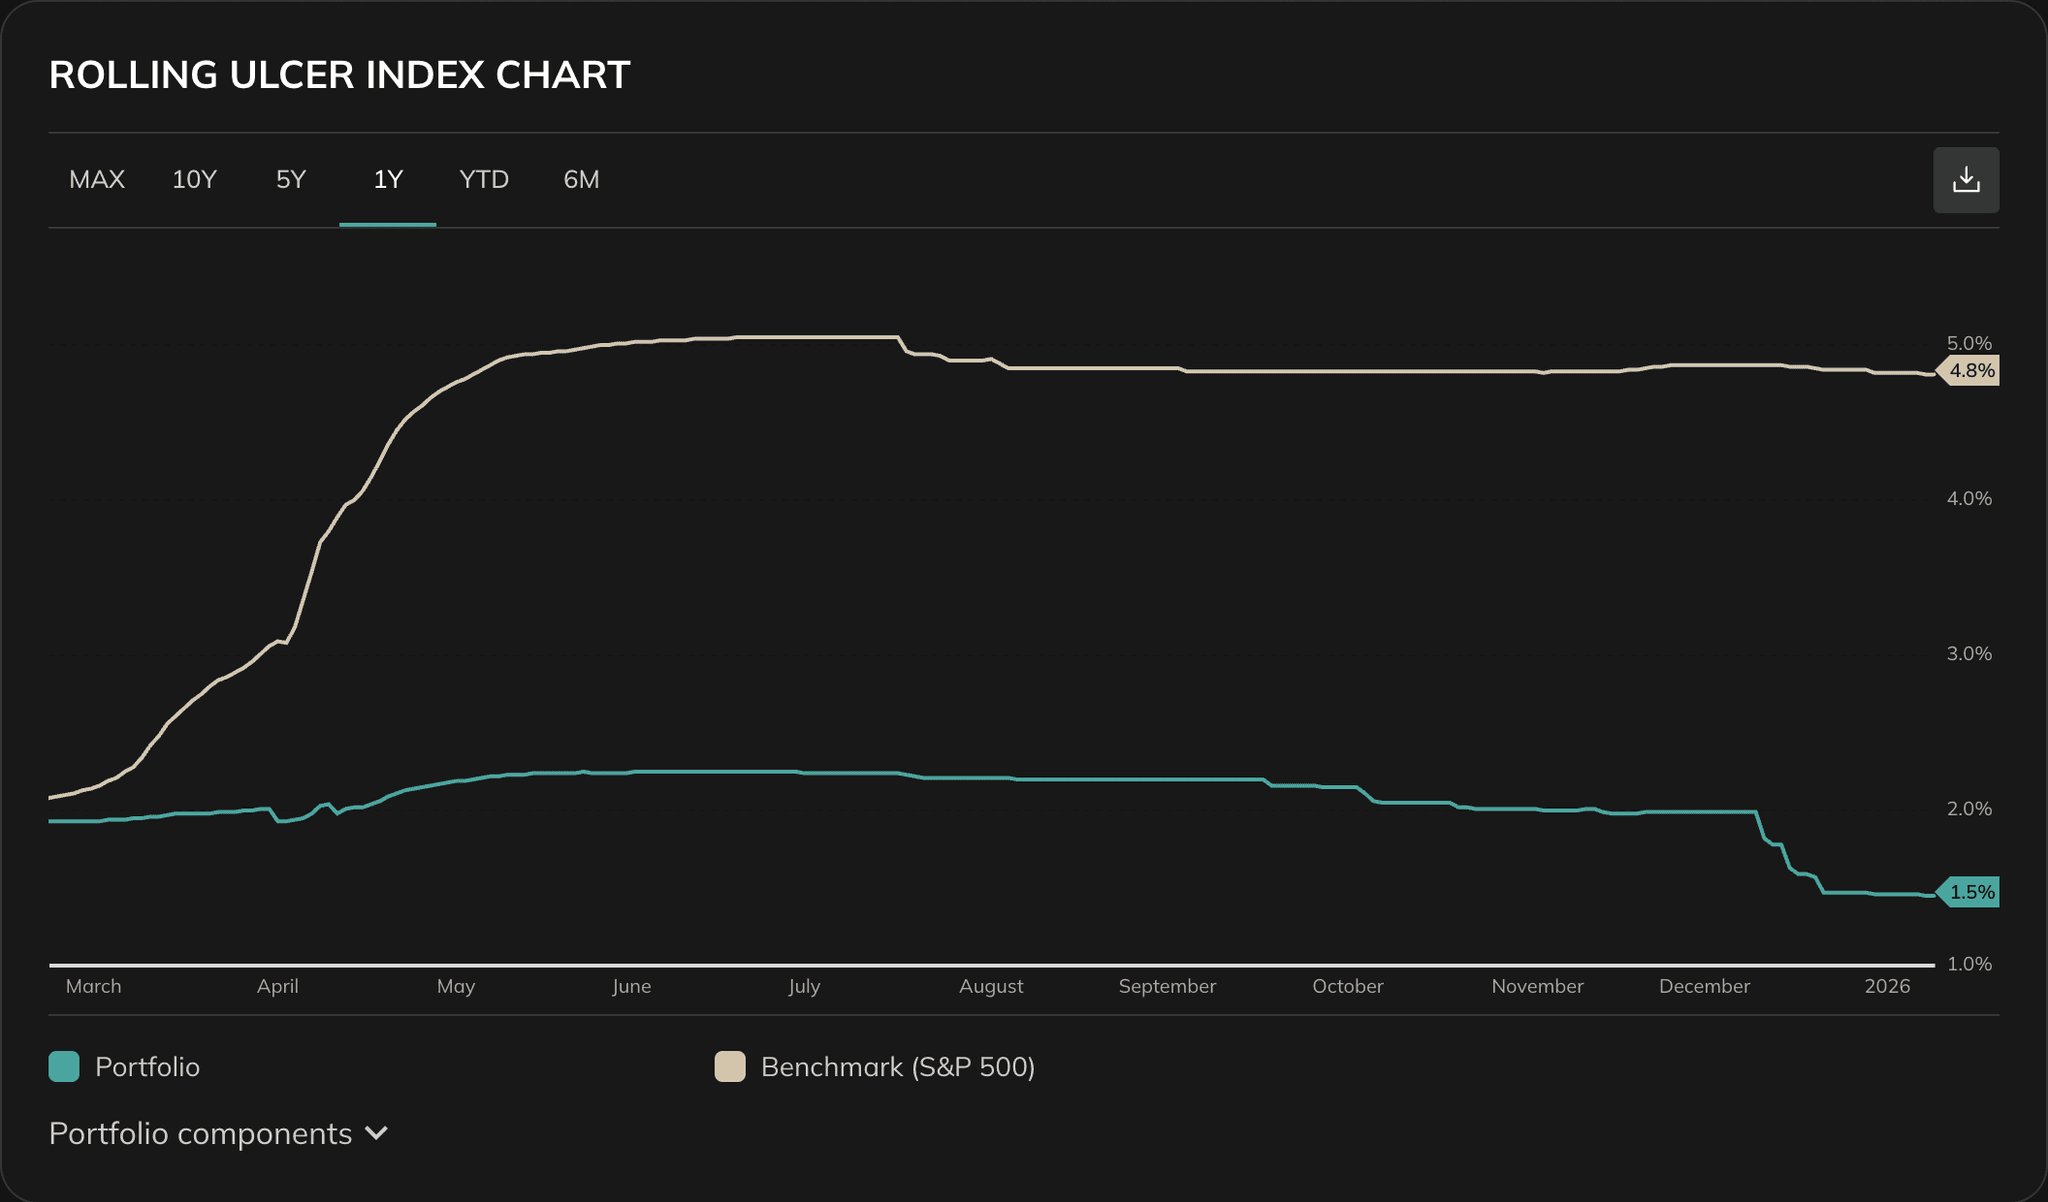
Task: Select the MAX time range tab
Action: tap(97, 180)
